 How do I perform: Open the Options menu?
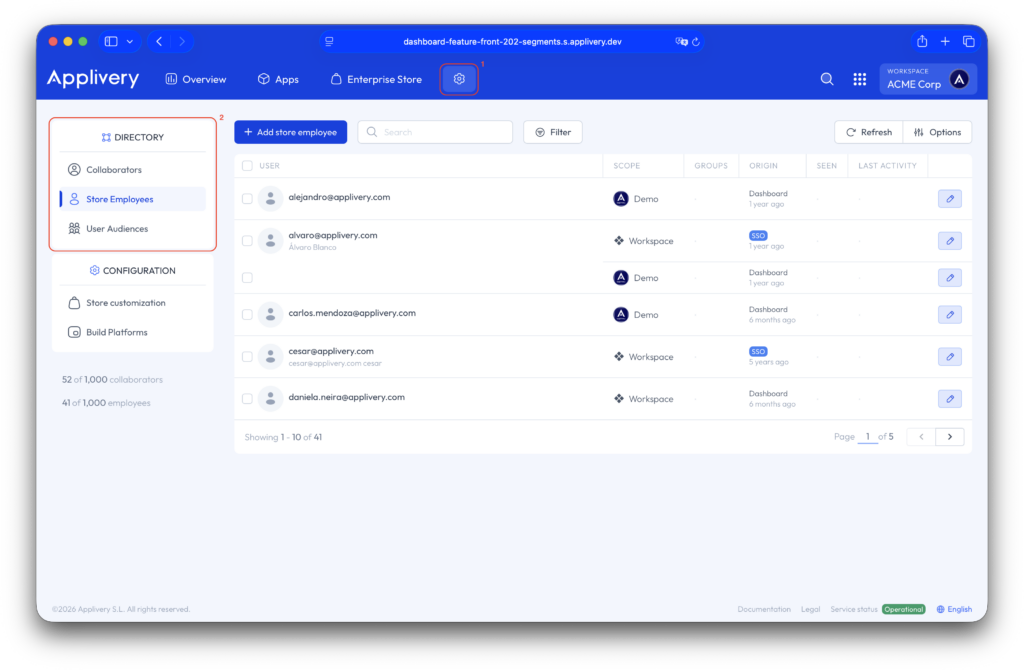tap(937, 132)
